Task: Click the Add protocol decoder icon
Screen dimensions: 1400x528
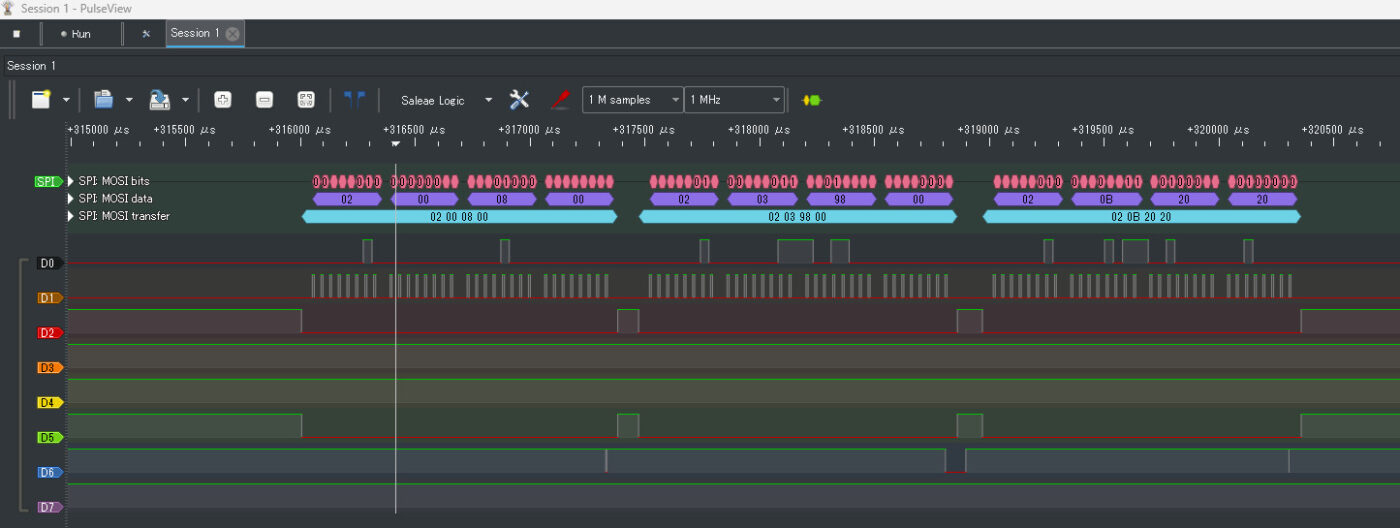Action: 811,100
